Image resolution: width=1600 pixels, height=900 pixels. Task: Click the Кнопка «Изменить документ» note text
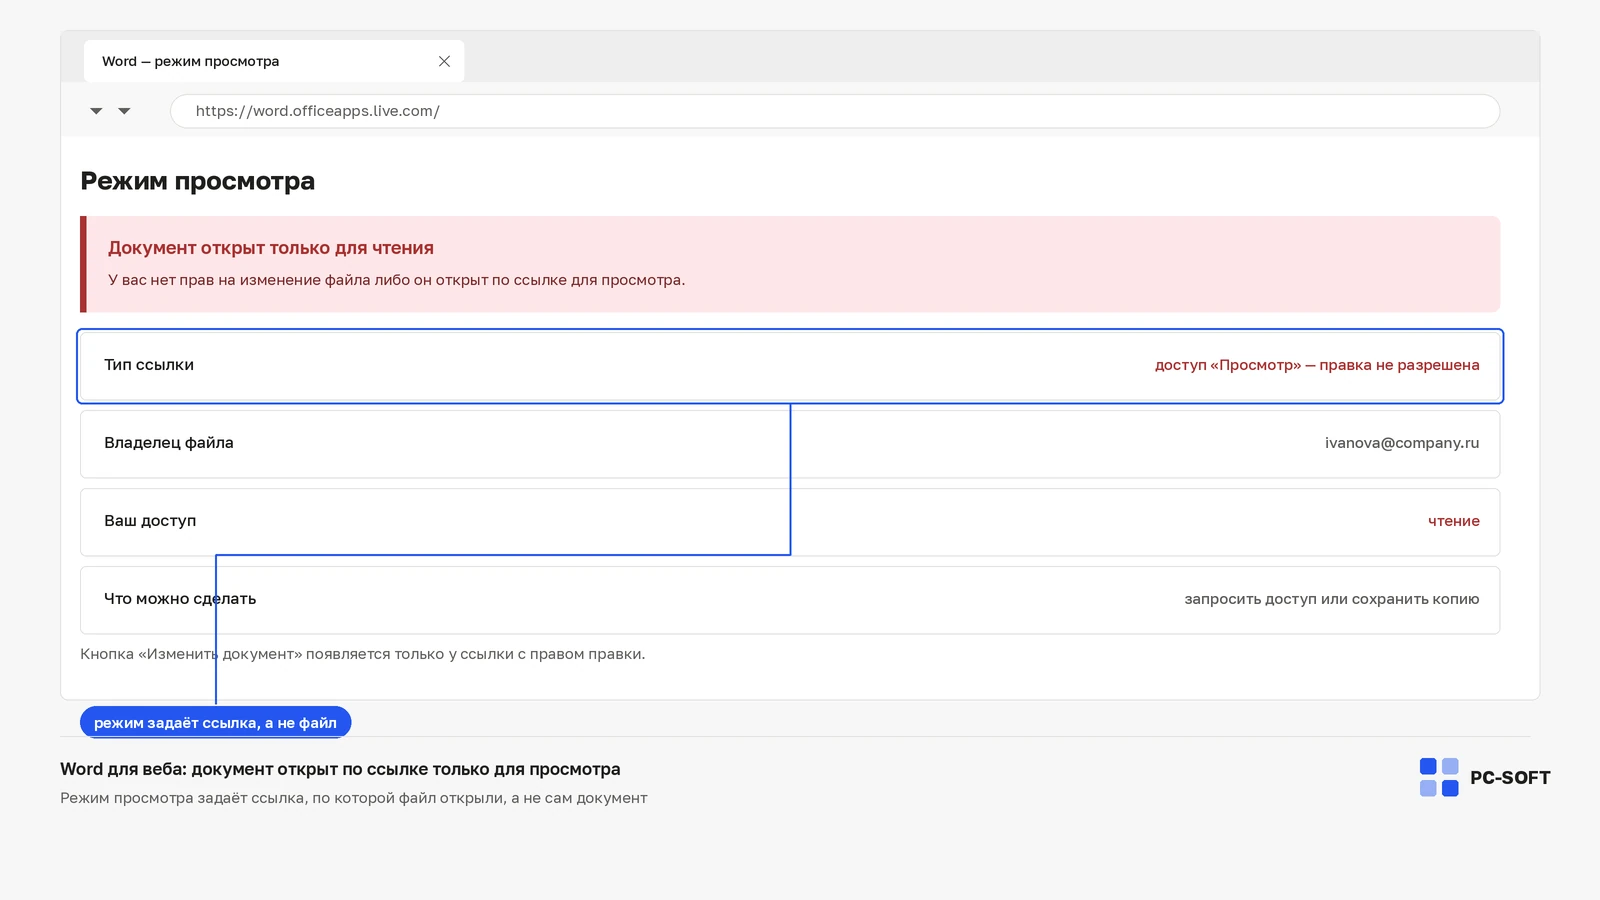click(363, 654)
